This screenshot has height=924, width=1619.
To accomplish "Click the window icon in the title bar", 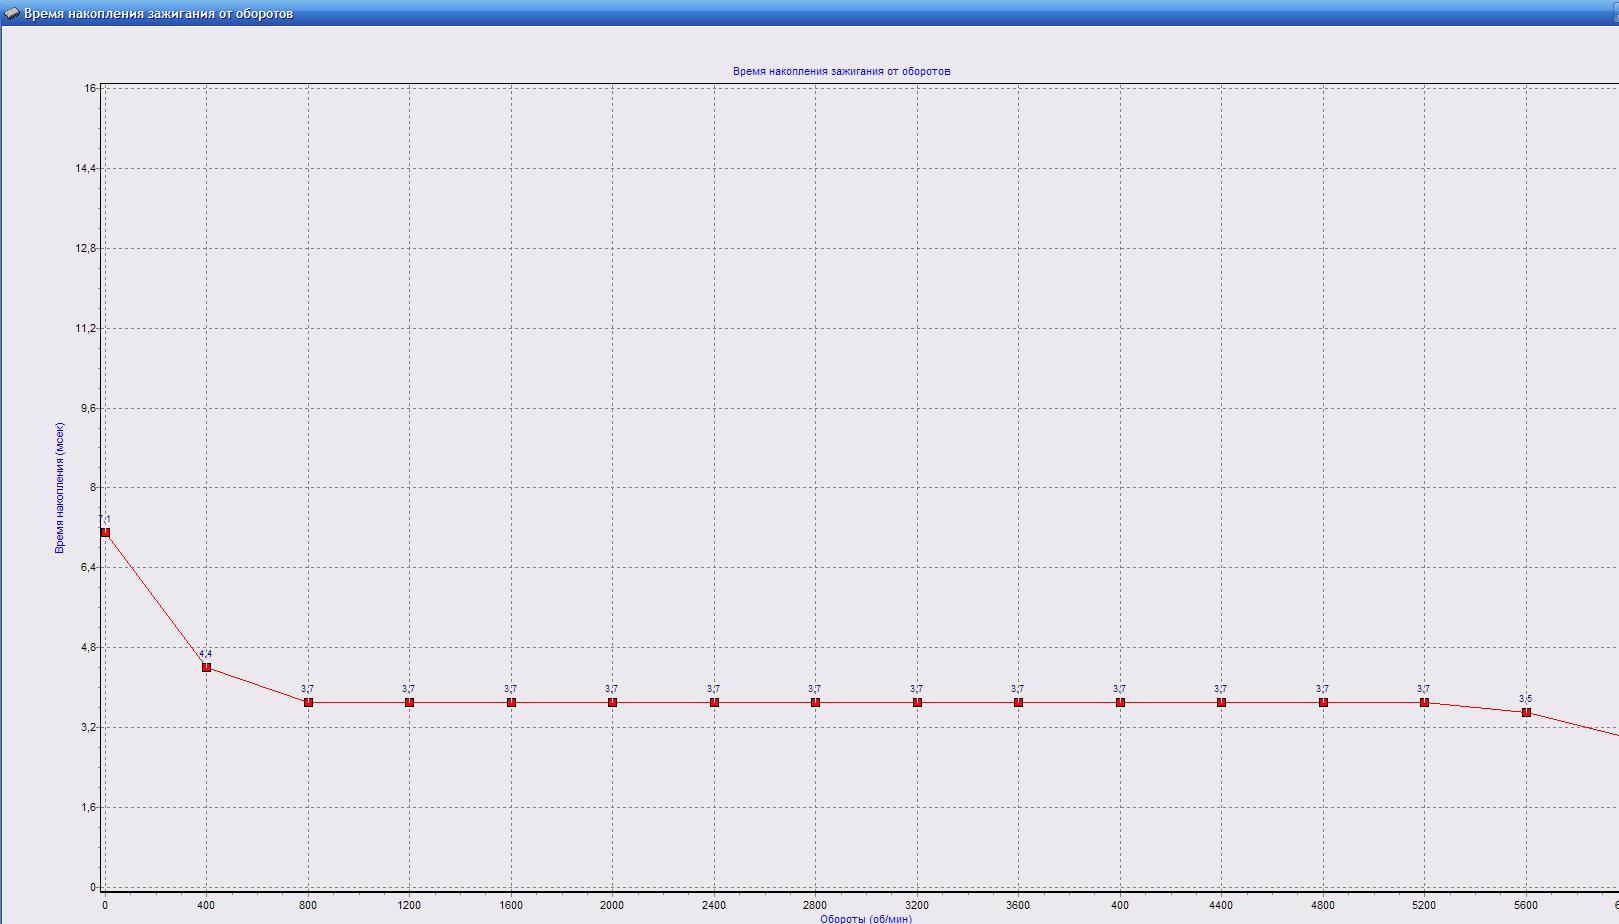I will click(12, 13).
